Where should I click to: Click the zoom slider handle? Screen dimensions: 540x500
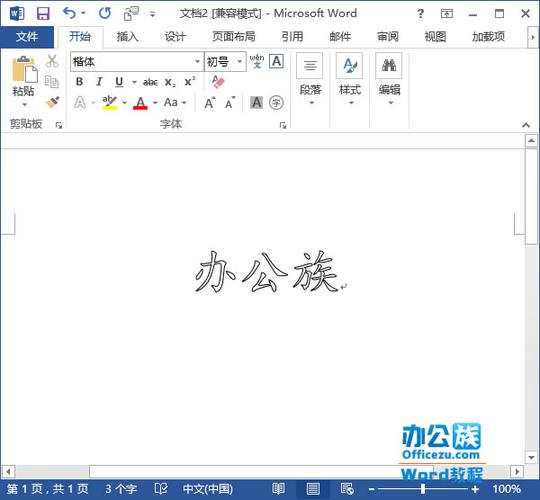point(423,489)
